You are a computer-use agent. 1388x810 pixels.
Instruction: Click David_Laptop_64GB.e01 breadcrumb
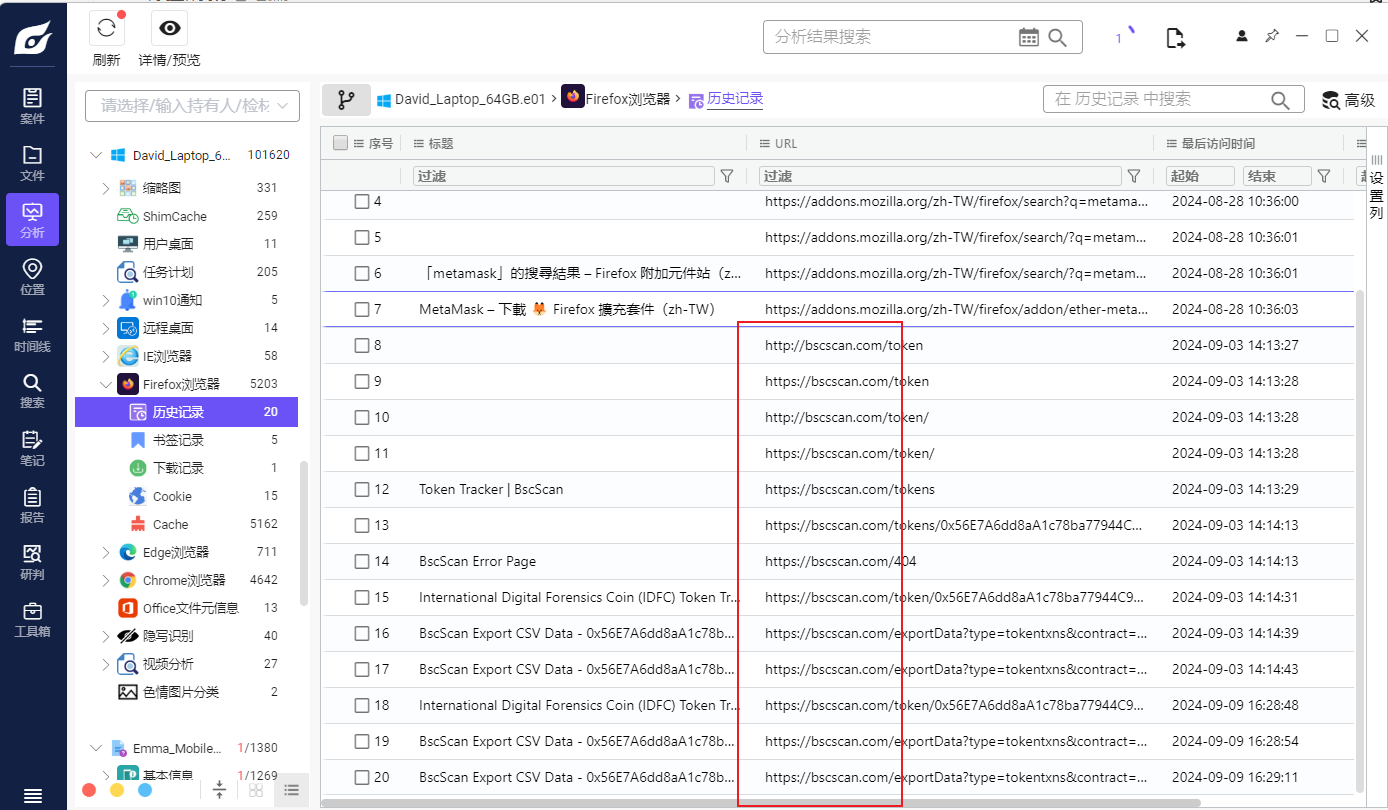(x=461, y=99)
